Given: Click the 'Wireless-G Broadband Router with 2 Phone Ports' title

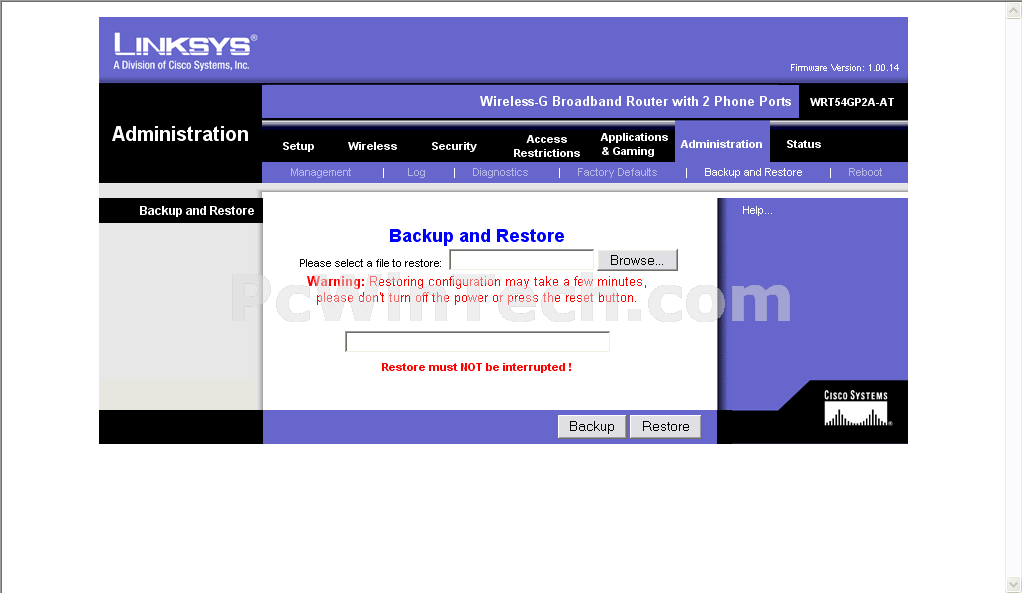Looking at the screenshot, I should 635,102.
